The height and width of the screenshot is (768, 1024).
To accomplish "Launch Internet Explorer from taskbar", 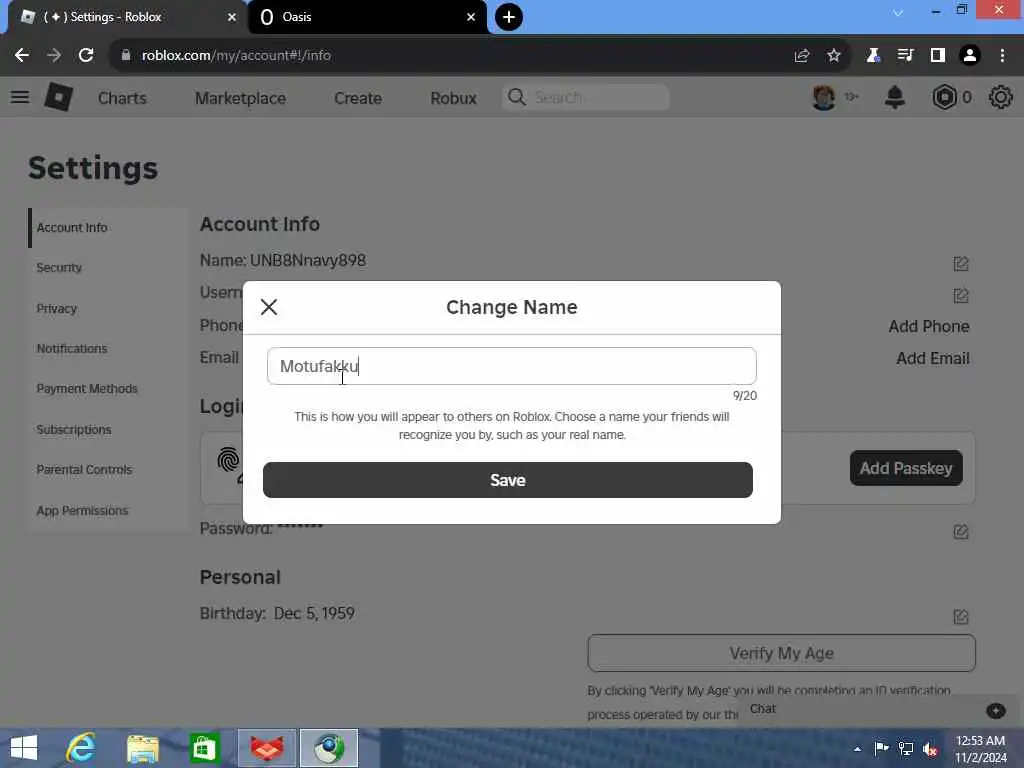I will [81, 748].
